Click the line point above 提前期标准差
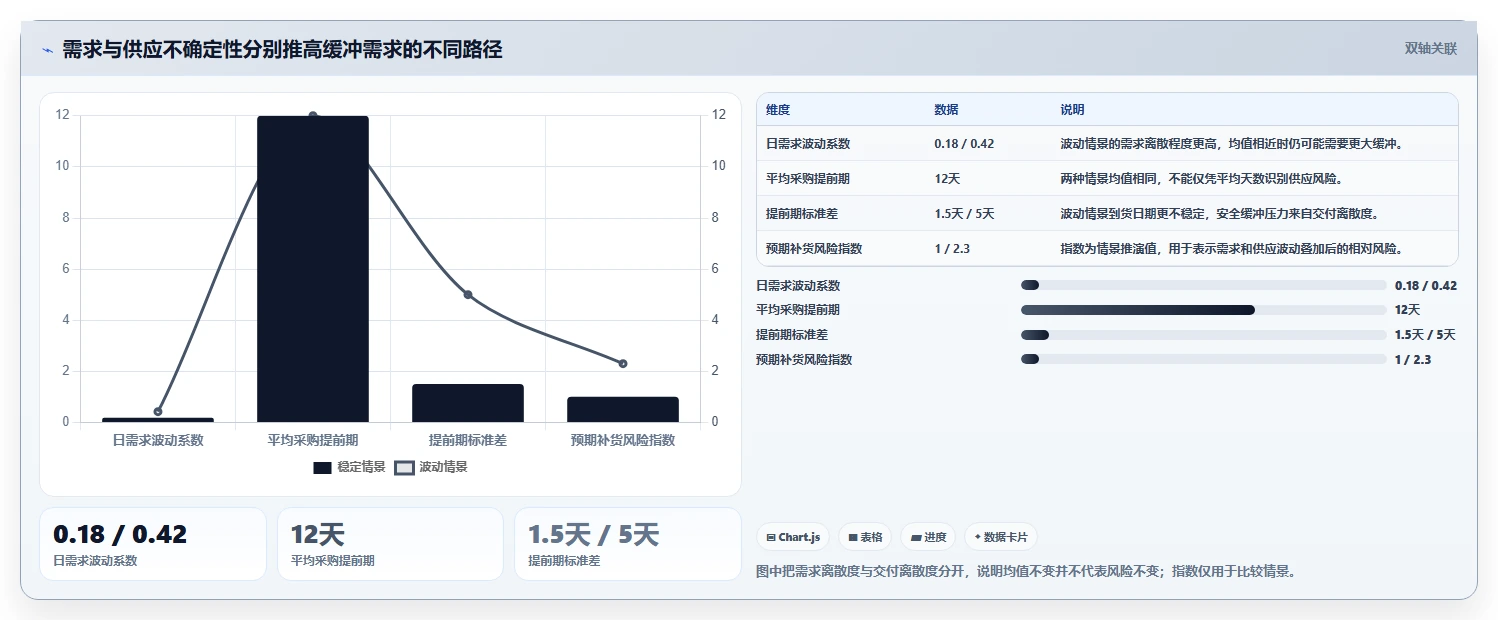This screenshot has height=620, width=1498. 468,294
